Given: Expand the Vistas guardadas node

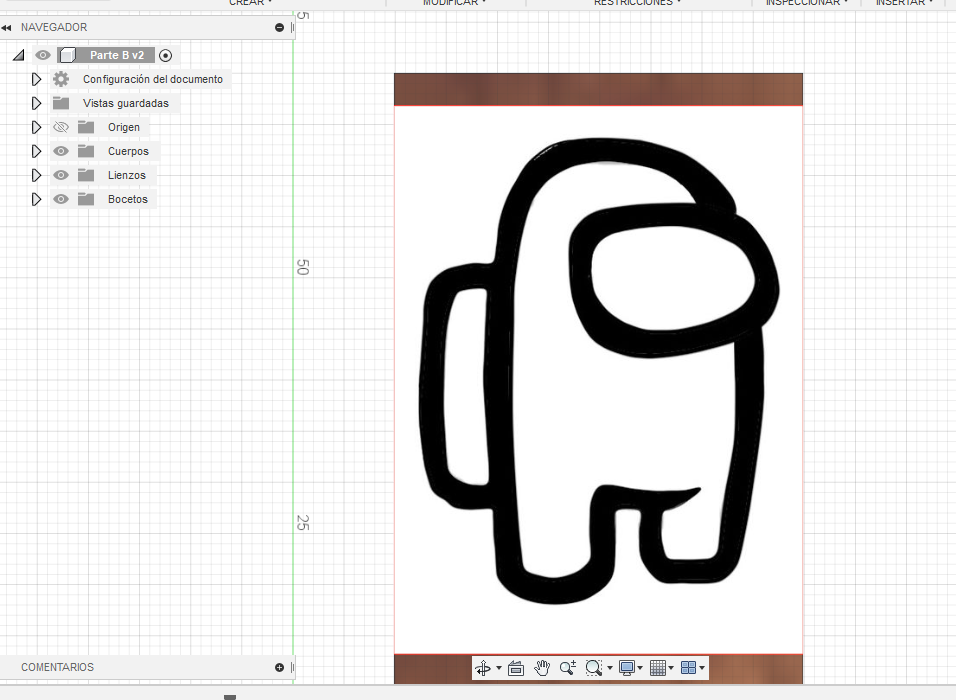Looking at the screenshot, I should pos(37,103).
